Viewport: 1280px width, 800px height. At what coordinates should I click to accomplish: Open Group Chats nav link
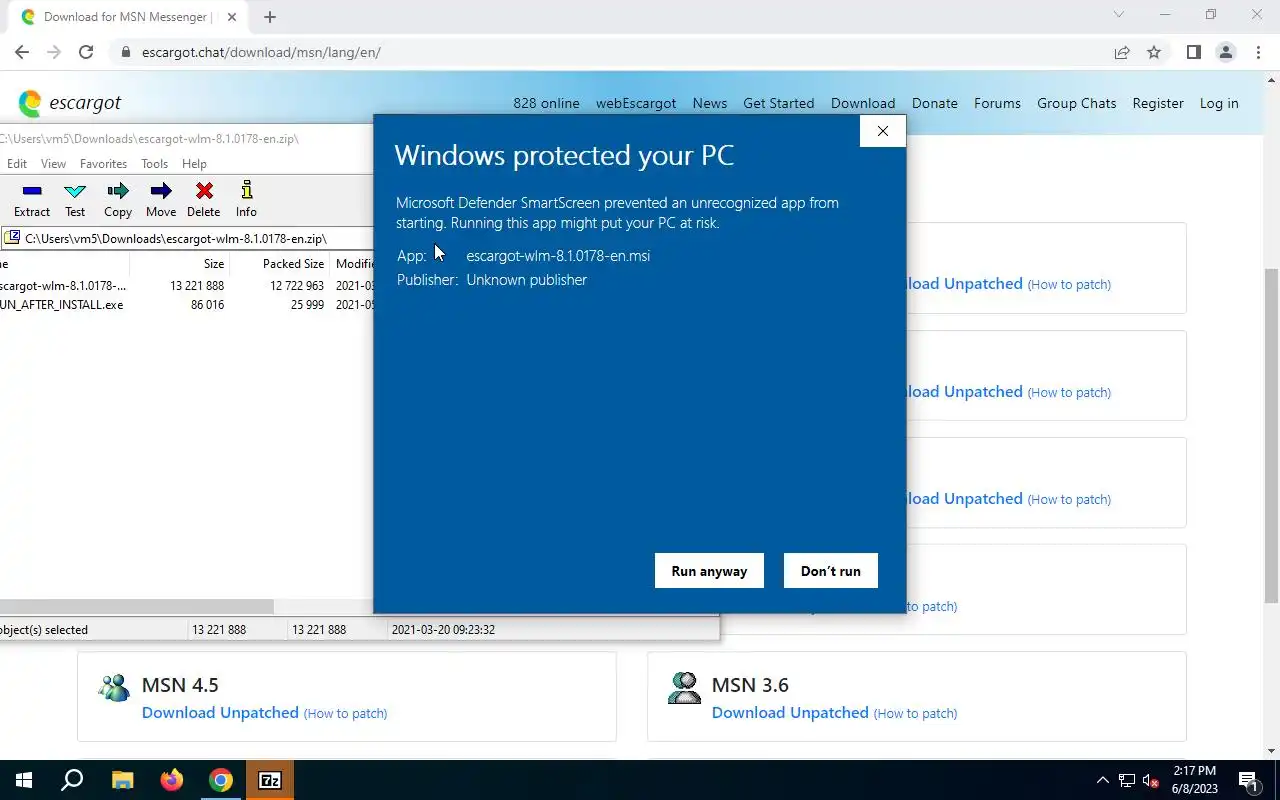coord(1076,103)
